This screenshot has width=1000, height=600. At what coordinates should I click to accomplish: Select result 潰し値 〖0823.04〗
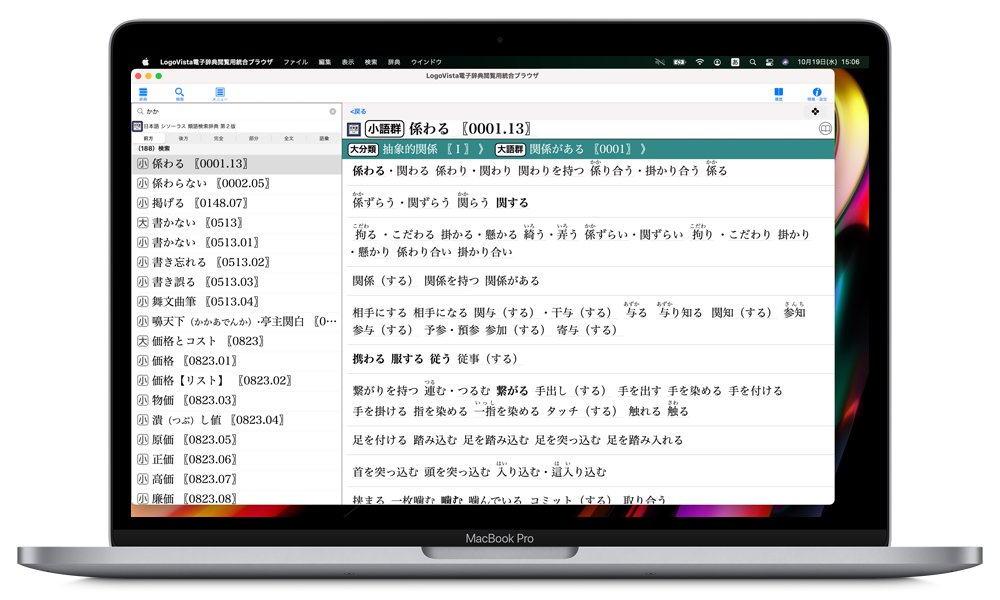click(237, 421)
